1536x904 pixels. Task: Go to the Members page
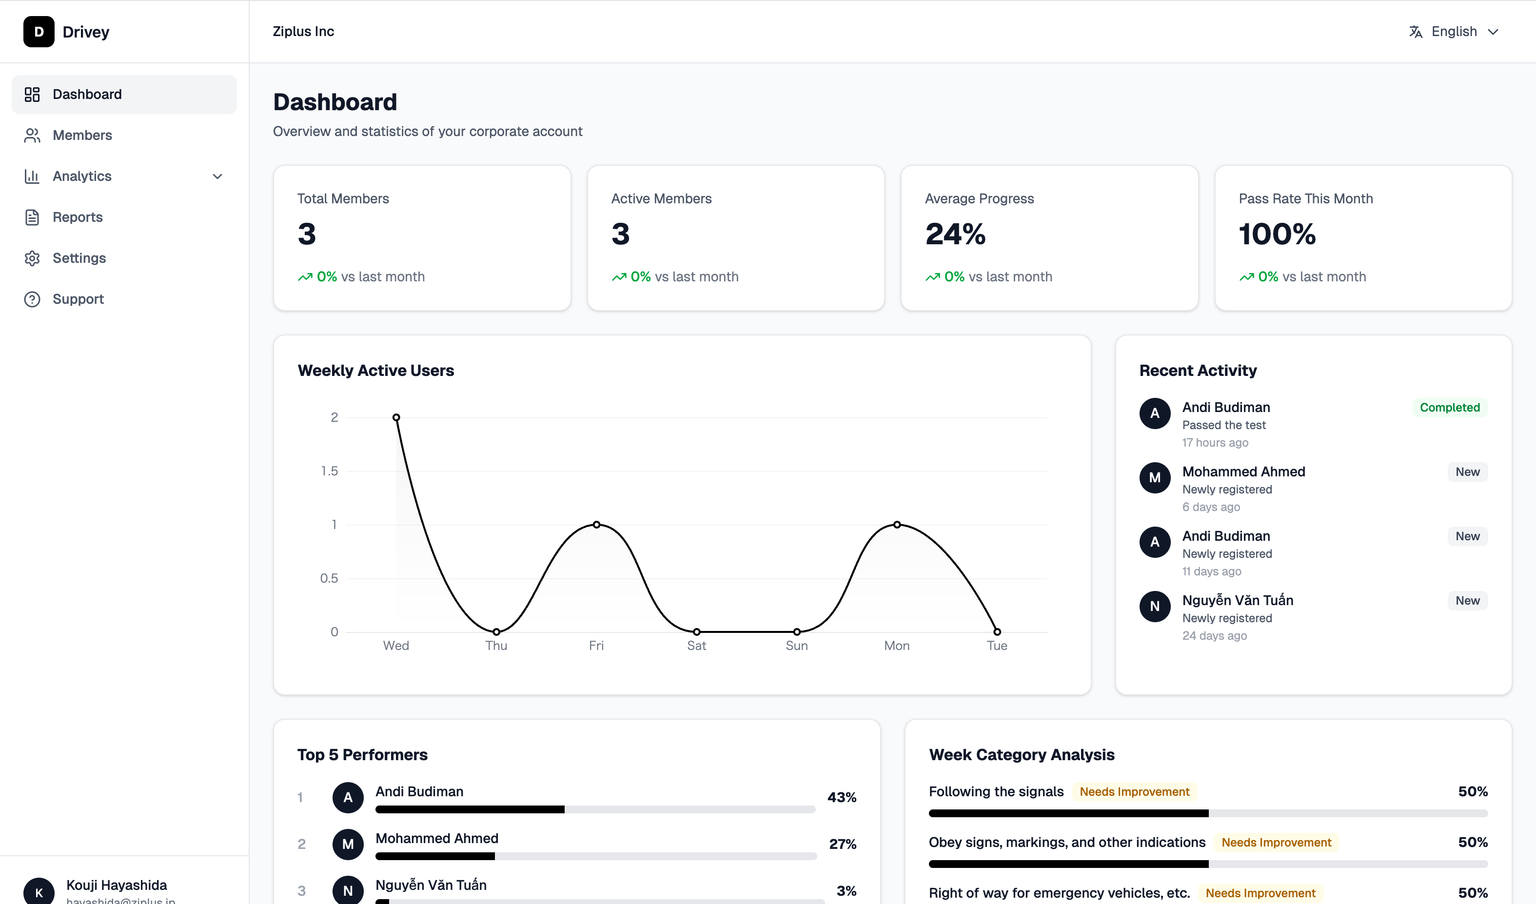[82, 135]
